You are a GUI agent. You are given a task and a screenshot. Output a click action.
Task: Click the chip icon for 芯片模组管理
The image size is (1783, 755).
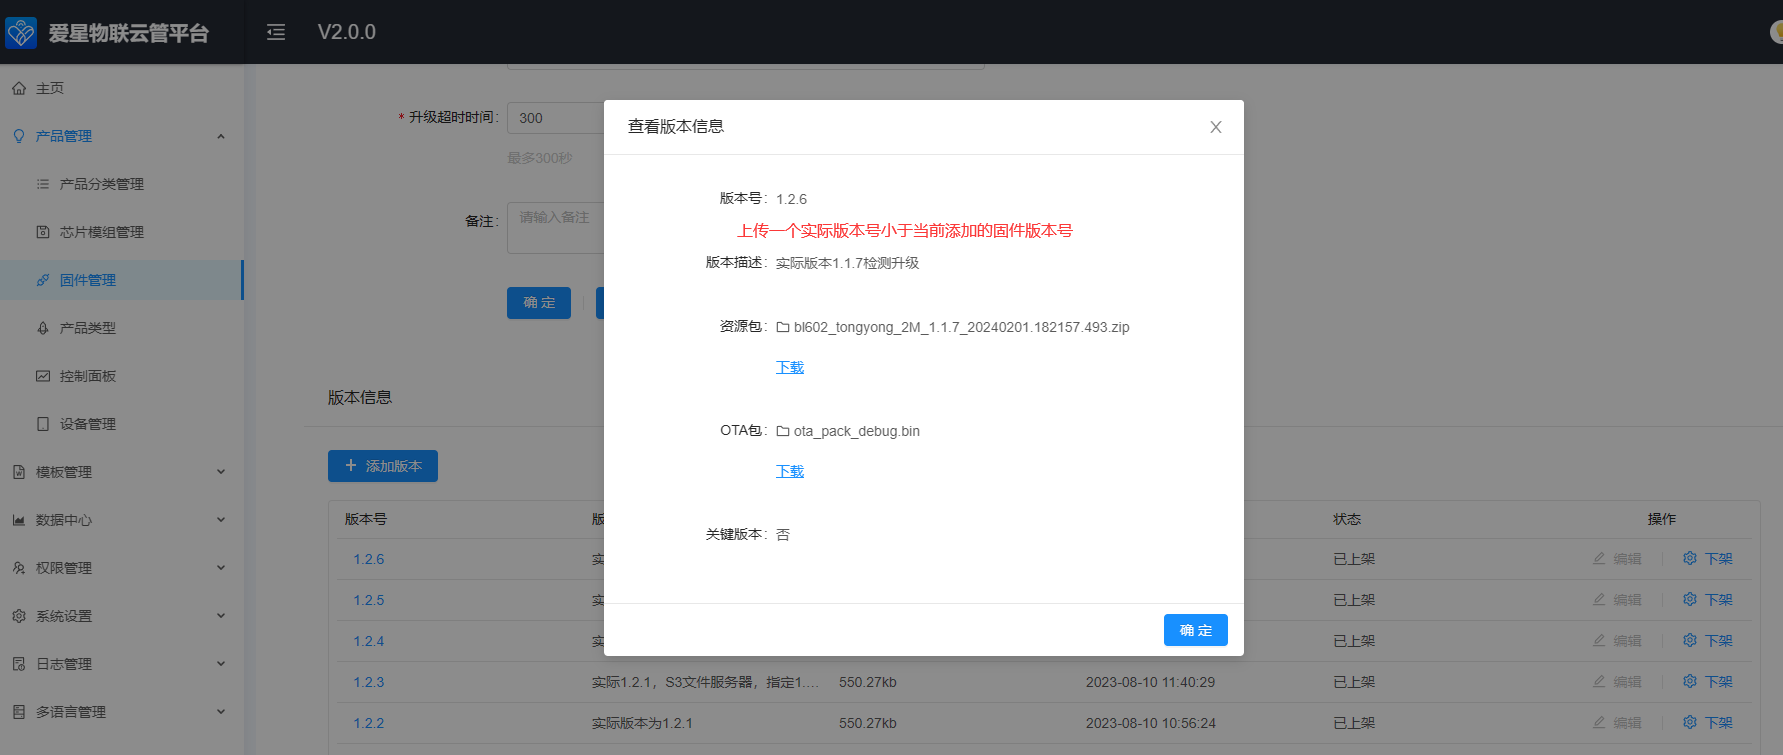tap(43, 232)
